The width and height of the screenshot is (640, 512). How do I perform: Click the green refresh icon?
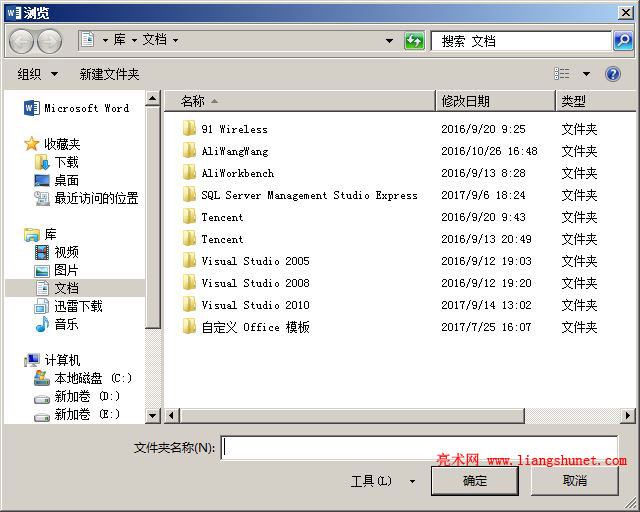pos(414,41)
